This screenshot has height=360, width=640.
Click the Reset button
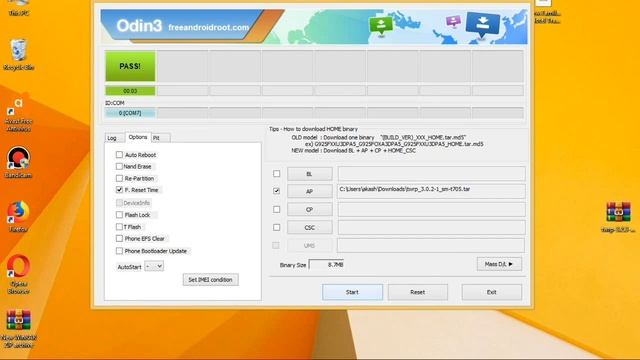pyautogui.click(x=418, y=292)
